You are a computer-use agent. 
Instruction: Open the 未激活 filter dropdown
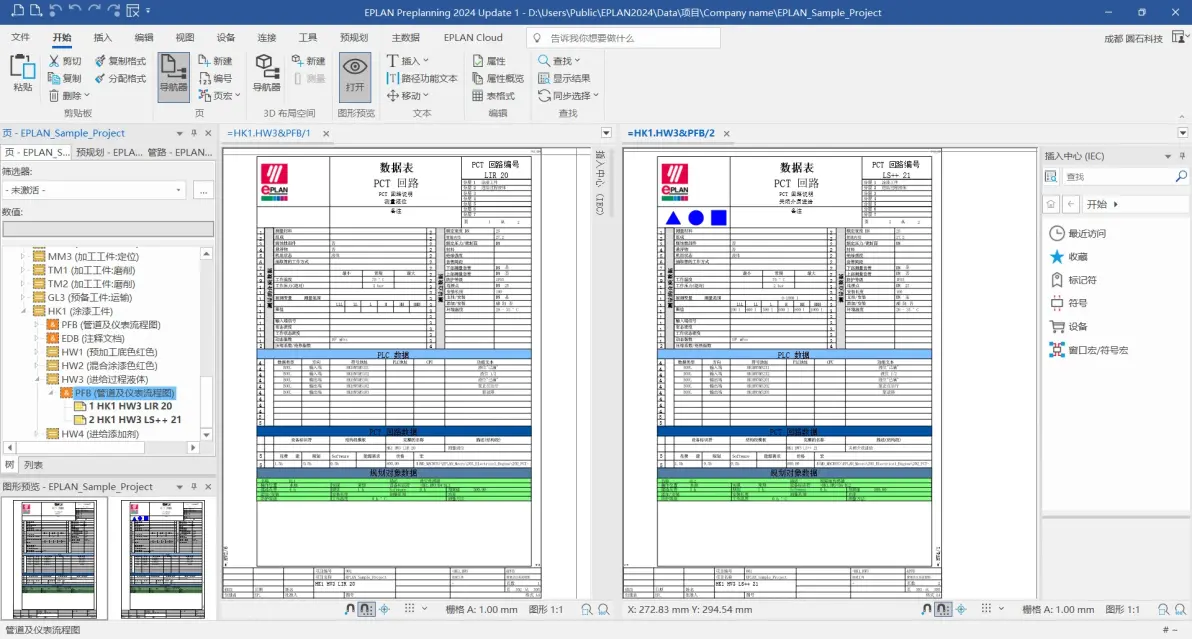pyautogui.click(x=94, y=190)
